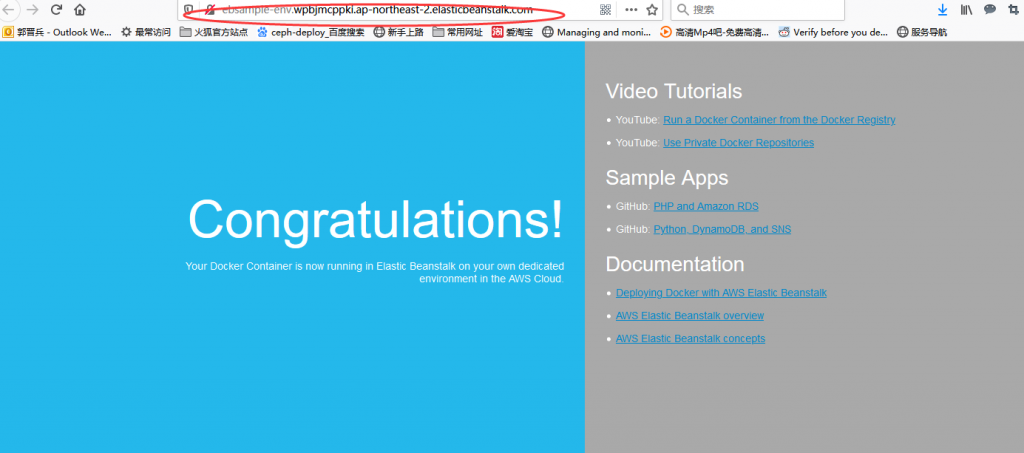
Task: Go to the browser home page
Action: 80,9
